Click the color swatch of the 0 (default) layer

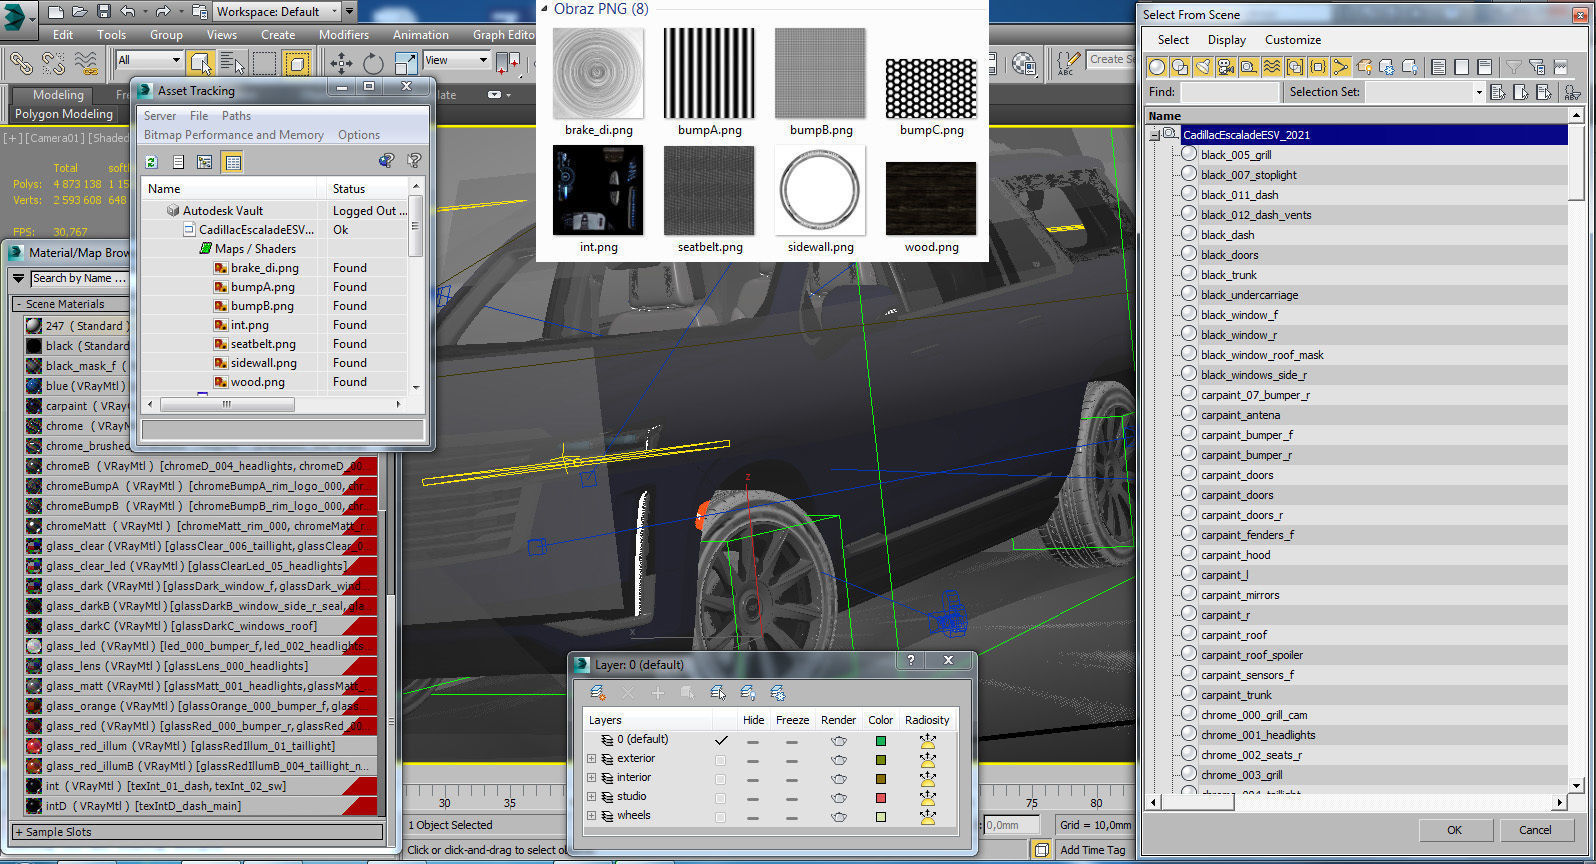click(880, 741)
